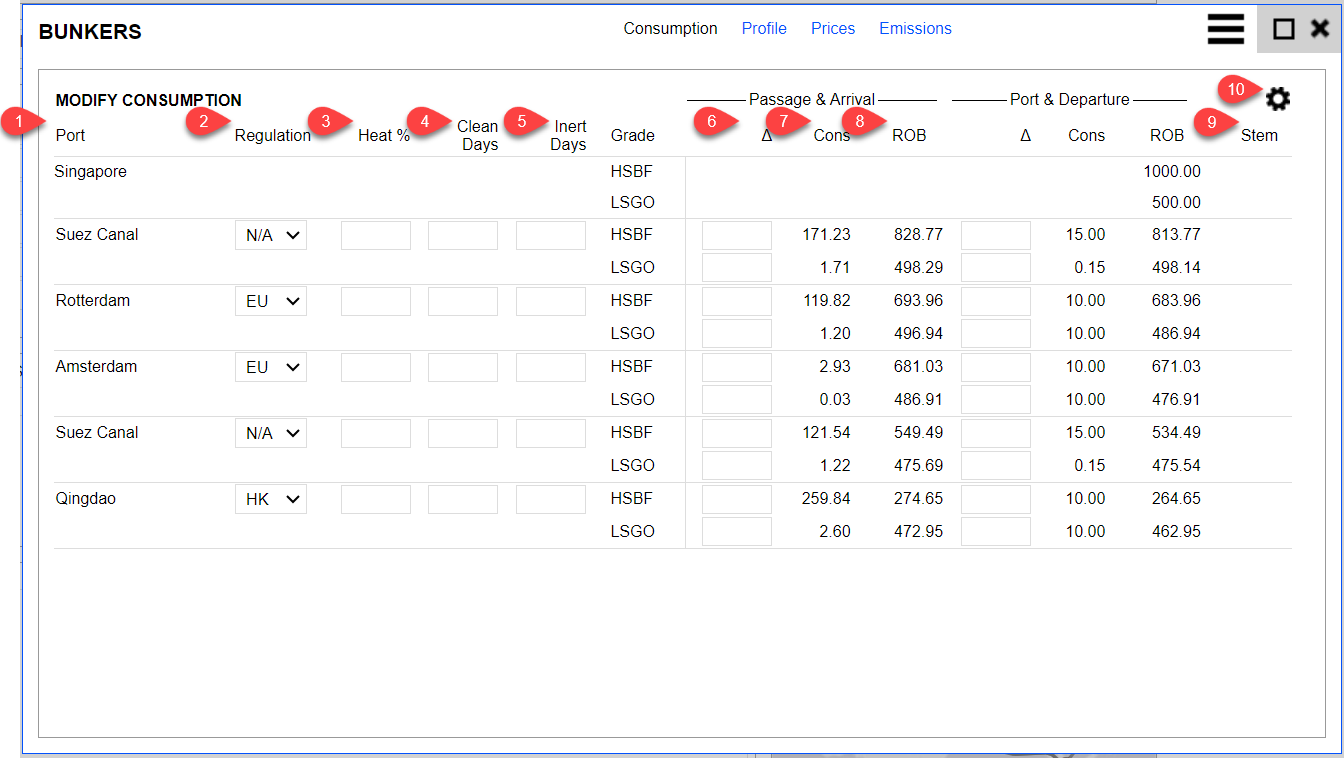Click Heat % field for Rotterdam
The width and height of the screenshot is (1344, 758).
click(x=375, y=302)
